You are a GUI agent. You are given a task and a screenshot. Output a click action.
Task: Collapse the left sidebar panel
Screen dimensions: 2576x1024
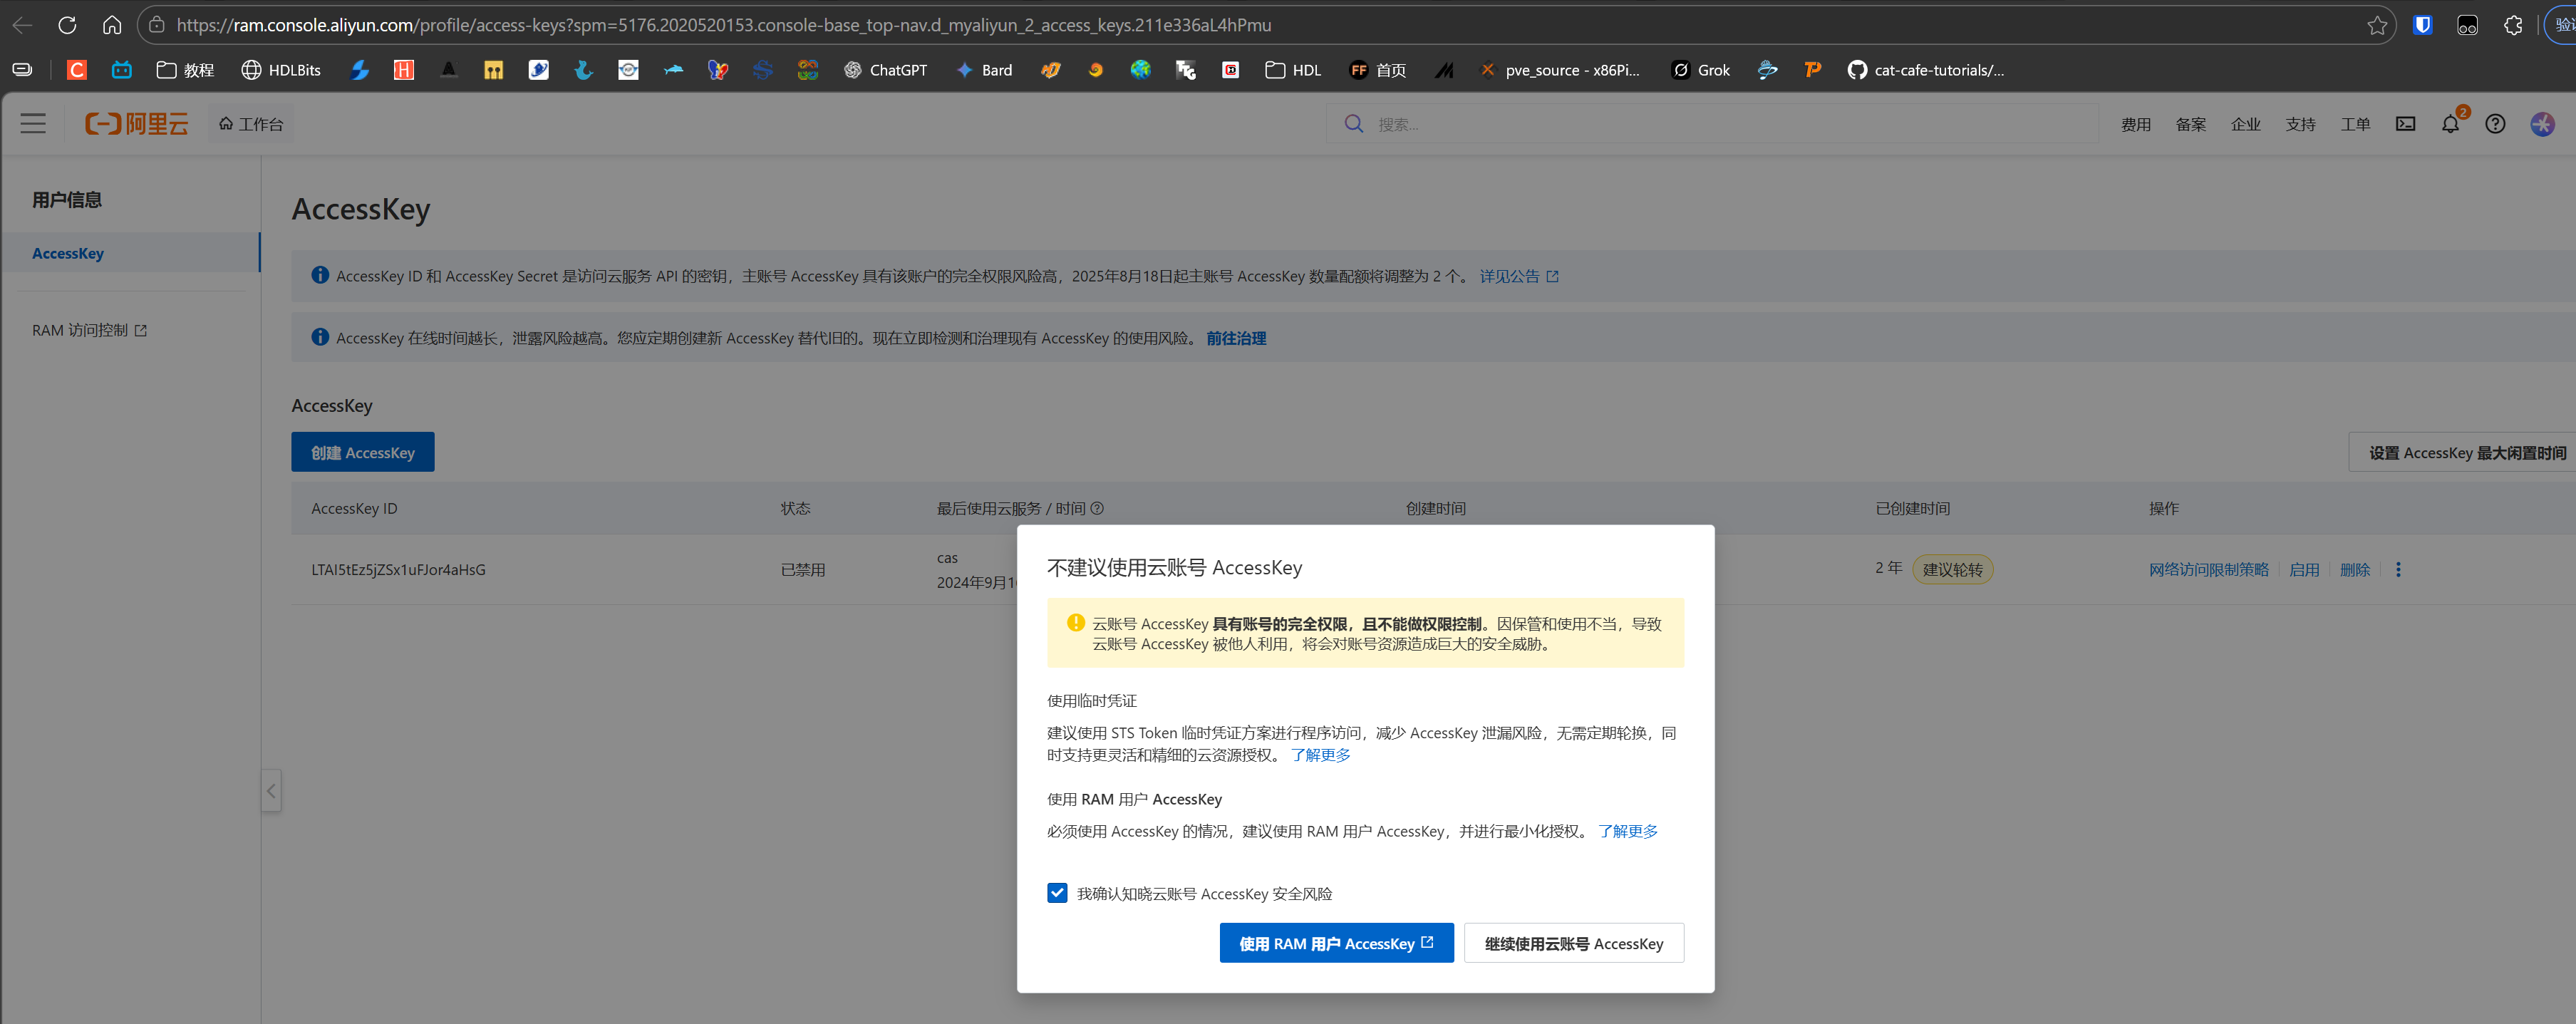[x=271, y=791]
